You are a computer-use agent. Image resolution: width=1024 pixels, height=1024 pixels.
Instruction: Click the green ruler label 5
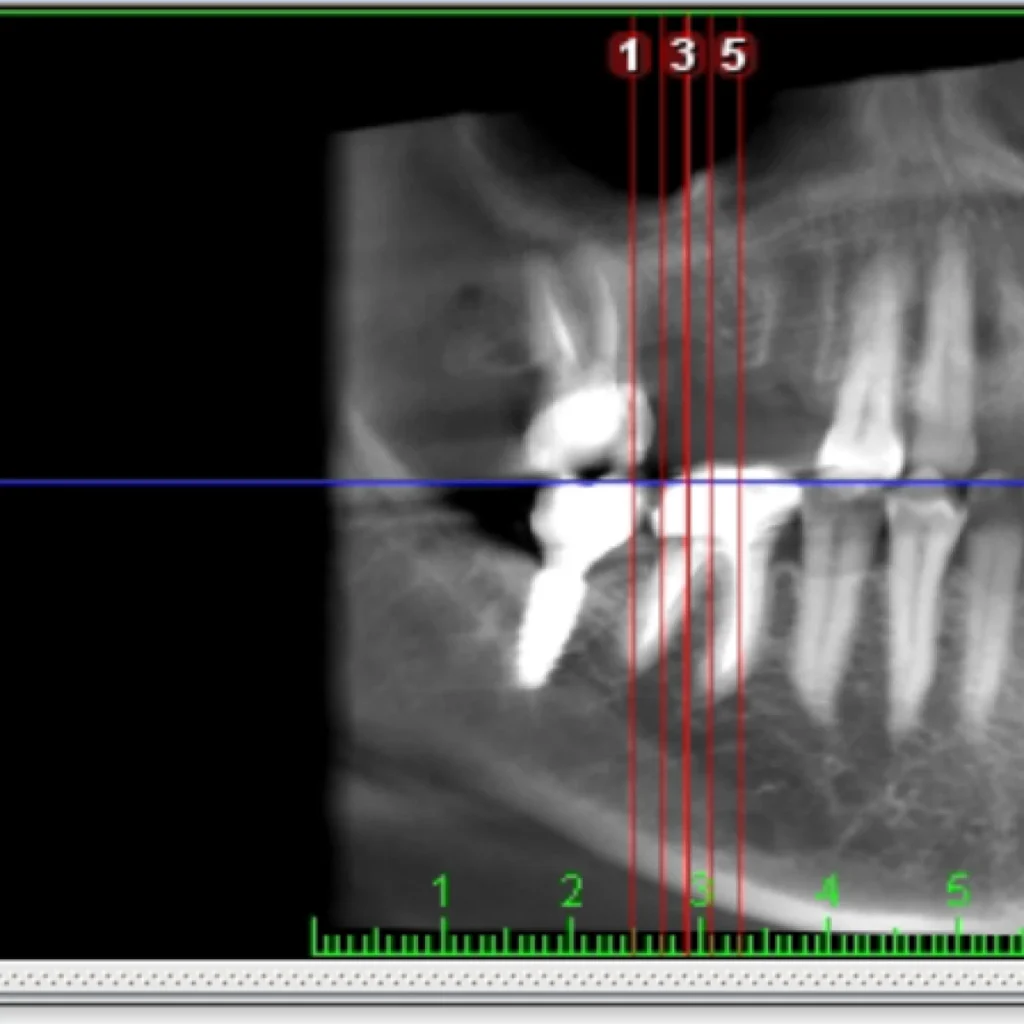click(957, 889)
